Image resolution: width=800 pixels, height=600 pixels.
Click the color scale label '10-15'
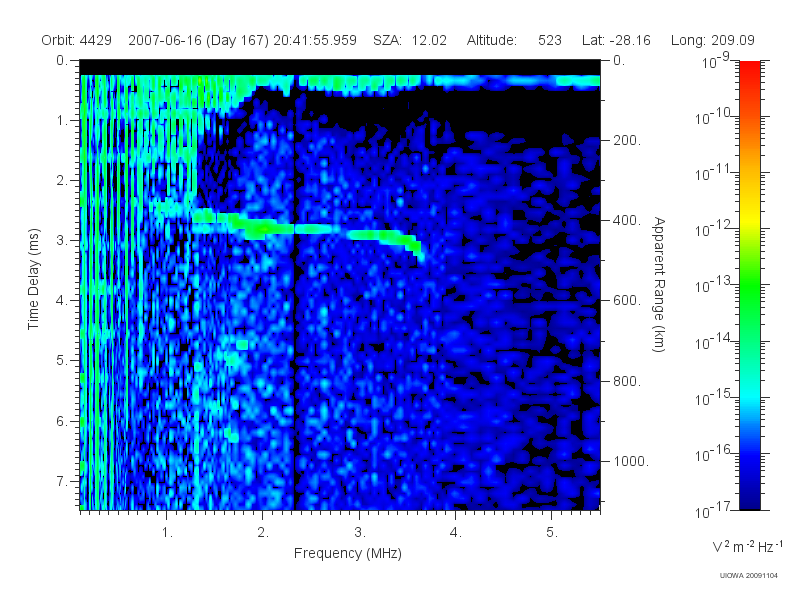(x=713, y=397)
